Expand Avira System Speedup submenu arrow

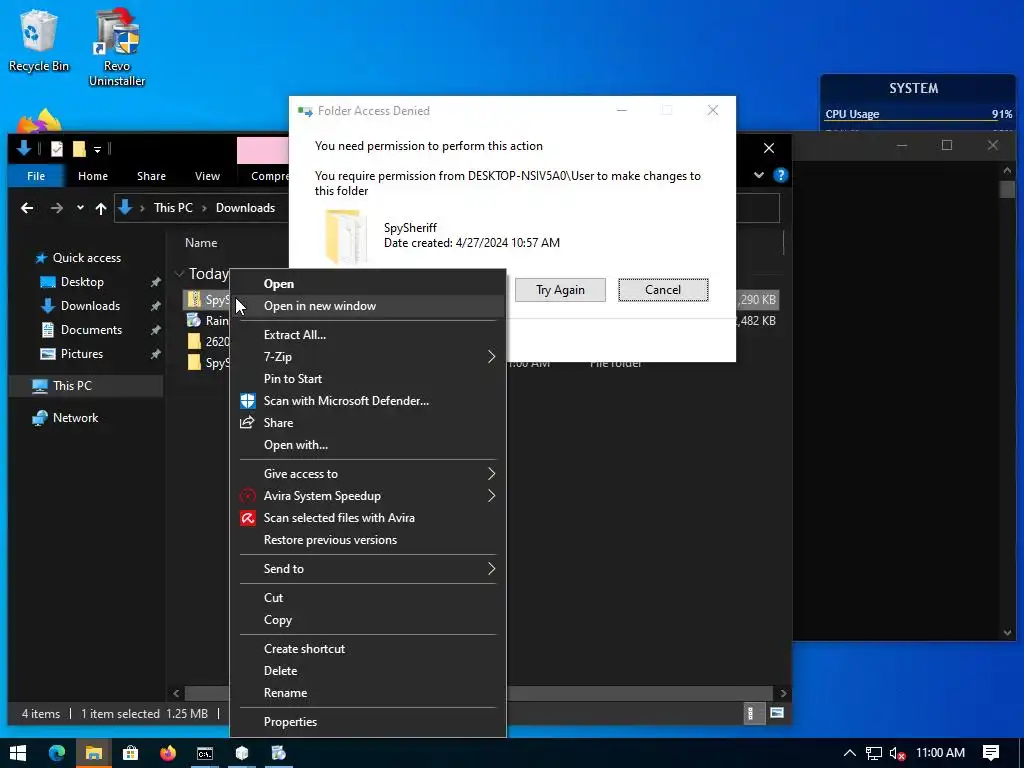tap(491, 496)
